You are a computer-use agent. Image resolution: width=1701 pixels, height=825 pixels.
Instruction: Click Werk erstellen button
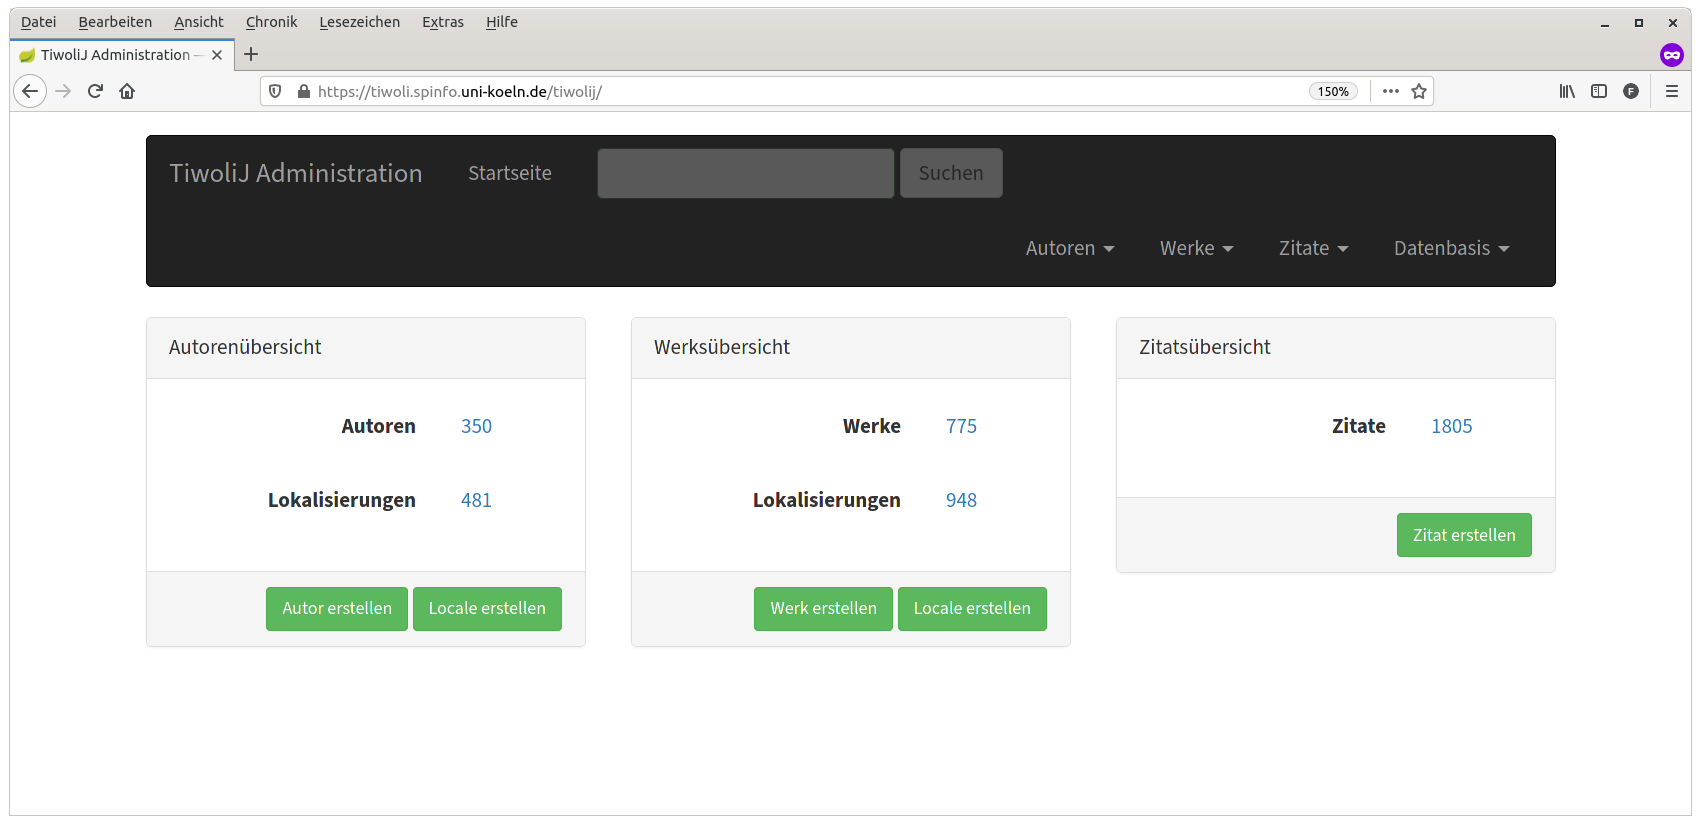coord(823,608)
